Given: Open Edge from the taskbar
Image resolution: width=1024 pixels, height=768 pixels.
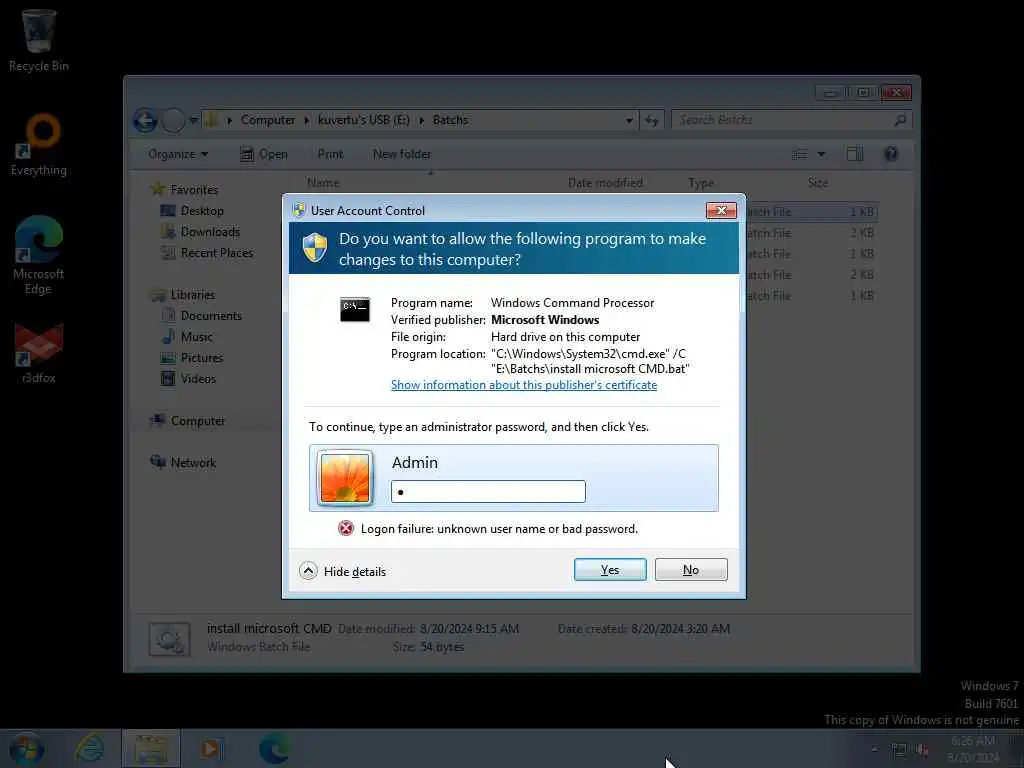Looking at the screenshot, I should [274, 749].
